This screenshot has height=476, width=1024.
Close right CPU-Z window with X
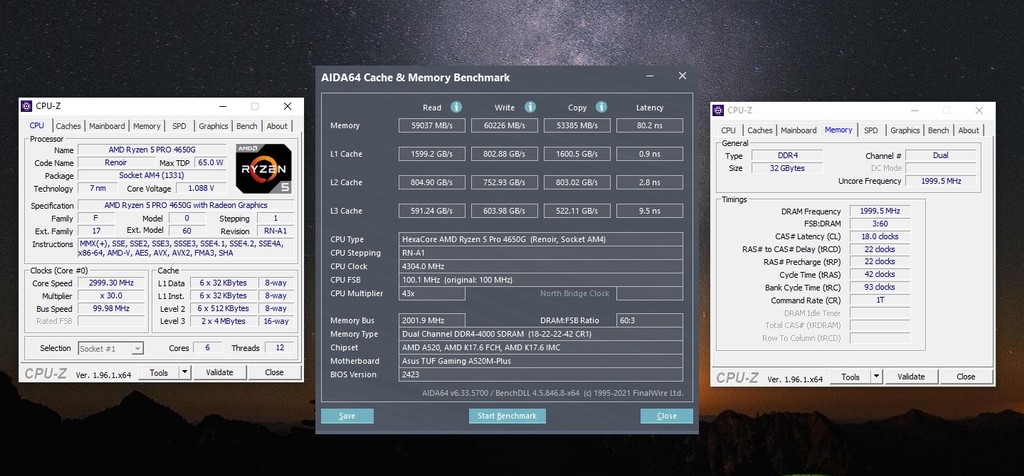click(979, 110)
